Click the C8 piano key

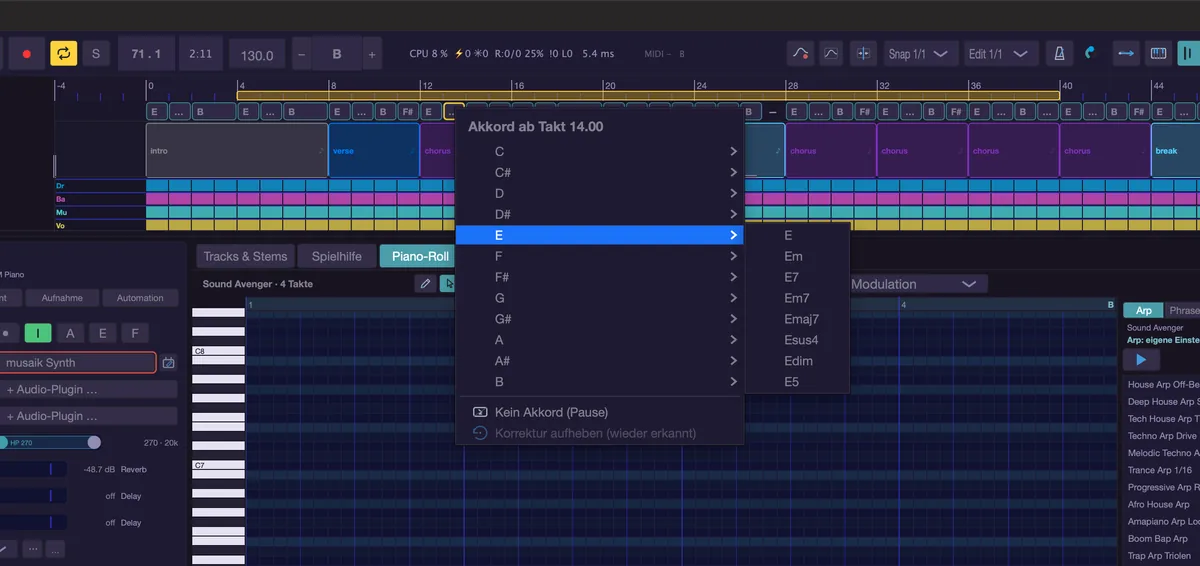pyautogui.click(x=218, y=352)
